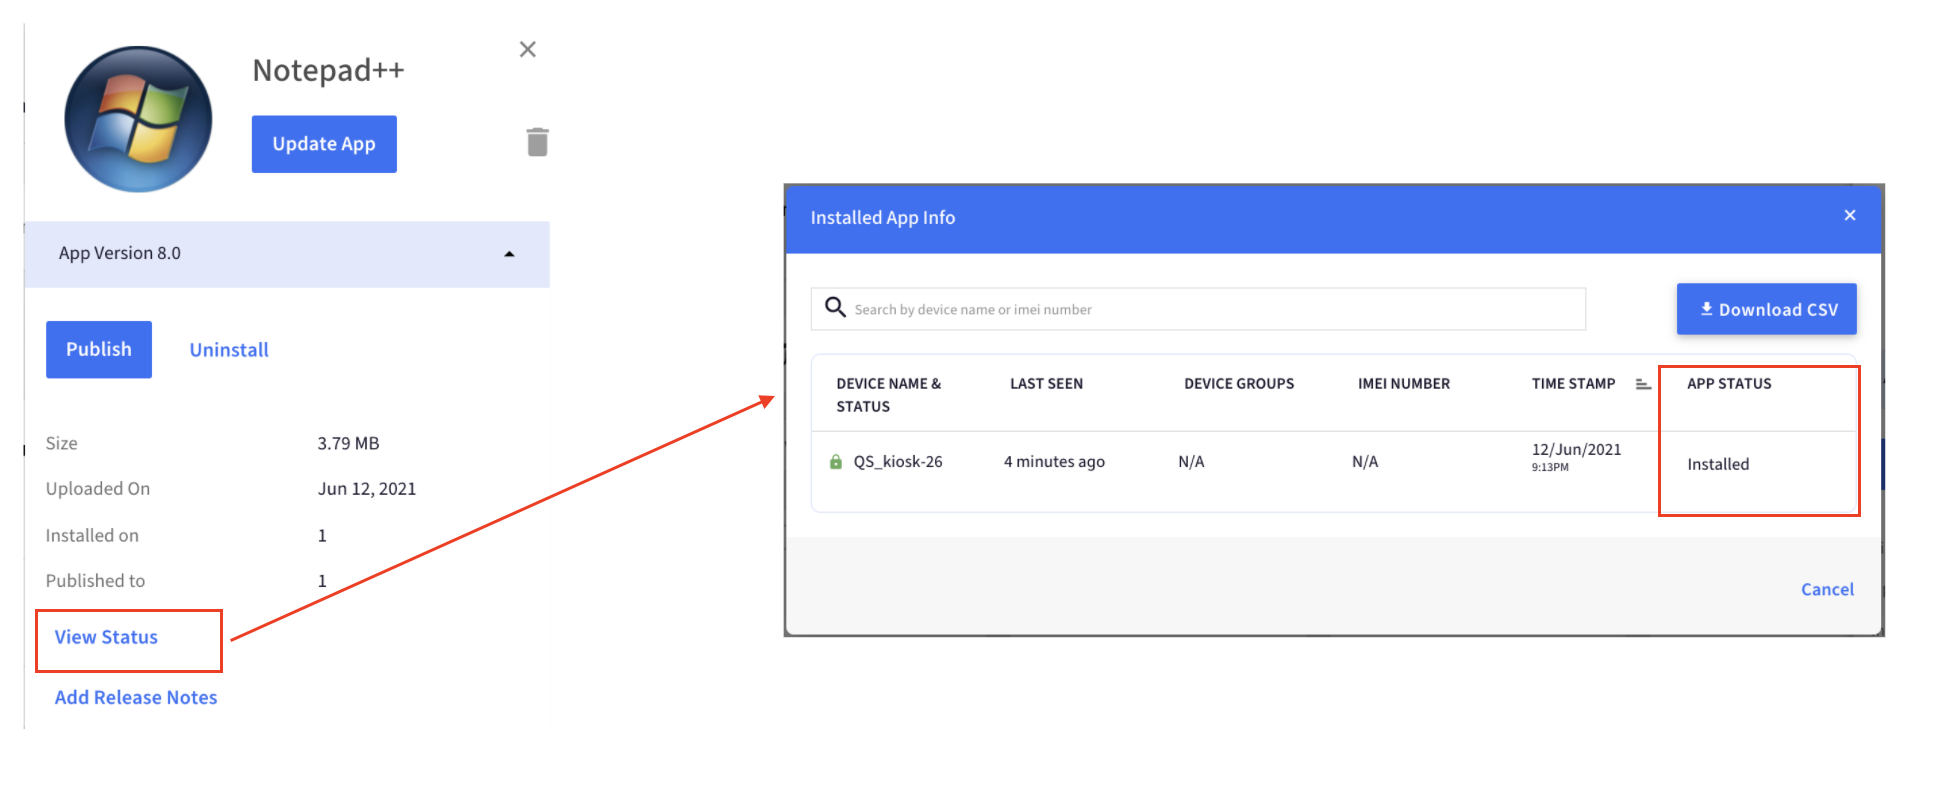Click the '4 minutes ago' last seen cell
The width and height of the screenshot is (1946, 796).
(x=1054, y=462)
